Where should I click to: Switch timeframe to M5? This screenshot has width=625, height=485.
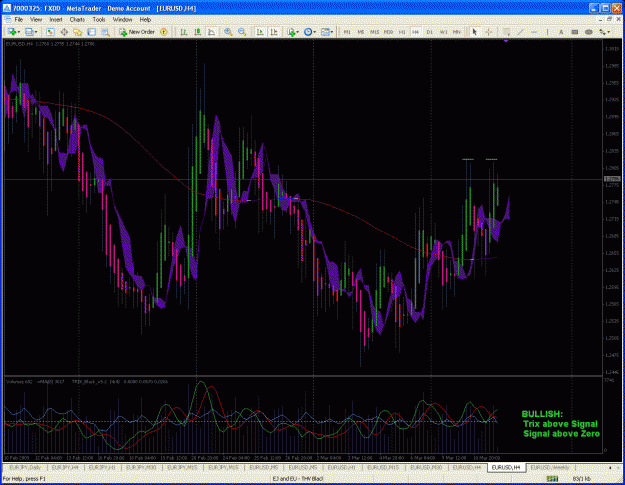pos(361,32)
